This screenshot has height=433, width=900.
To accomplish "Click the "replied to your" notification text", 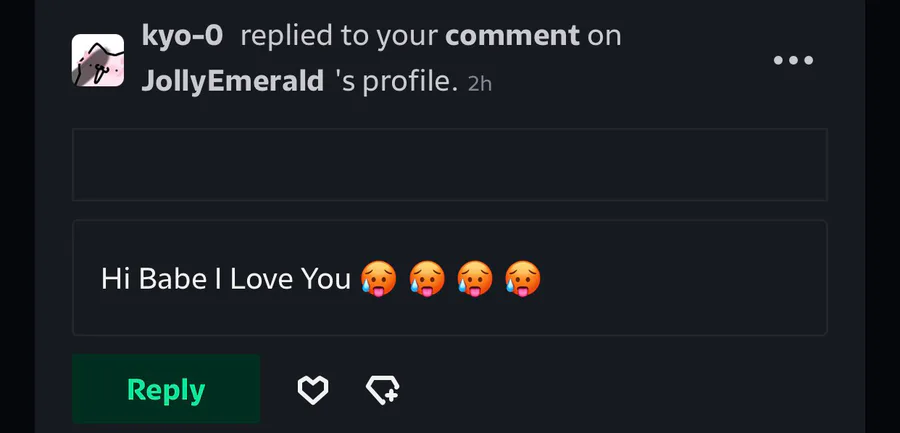I will [339, 37].
